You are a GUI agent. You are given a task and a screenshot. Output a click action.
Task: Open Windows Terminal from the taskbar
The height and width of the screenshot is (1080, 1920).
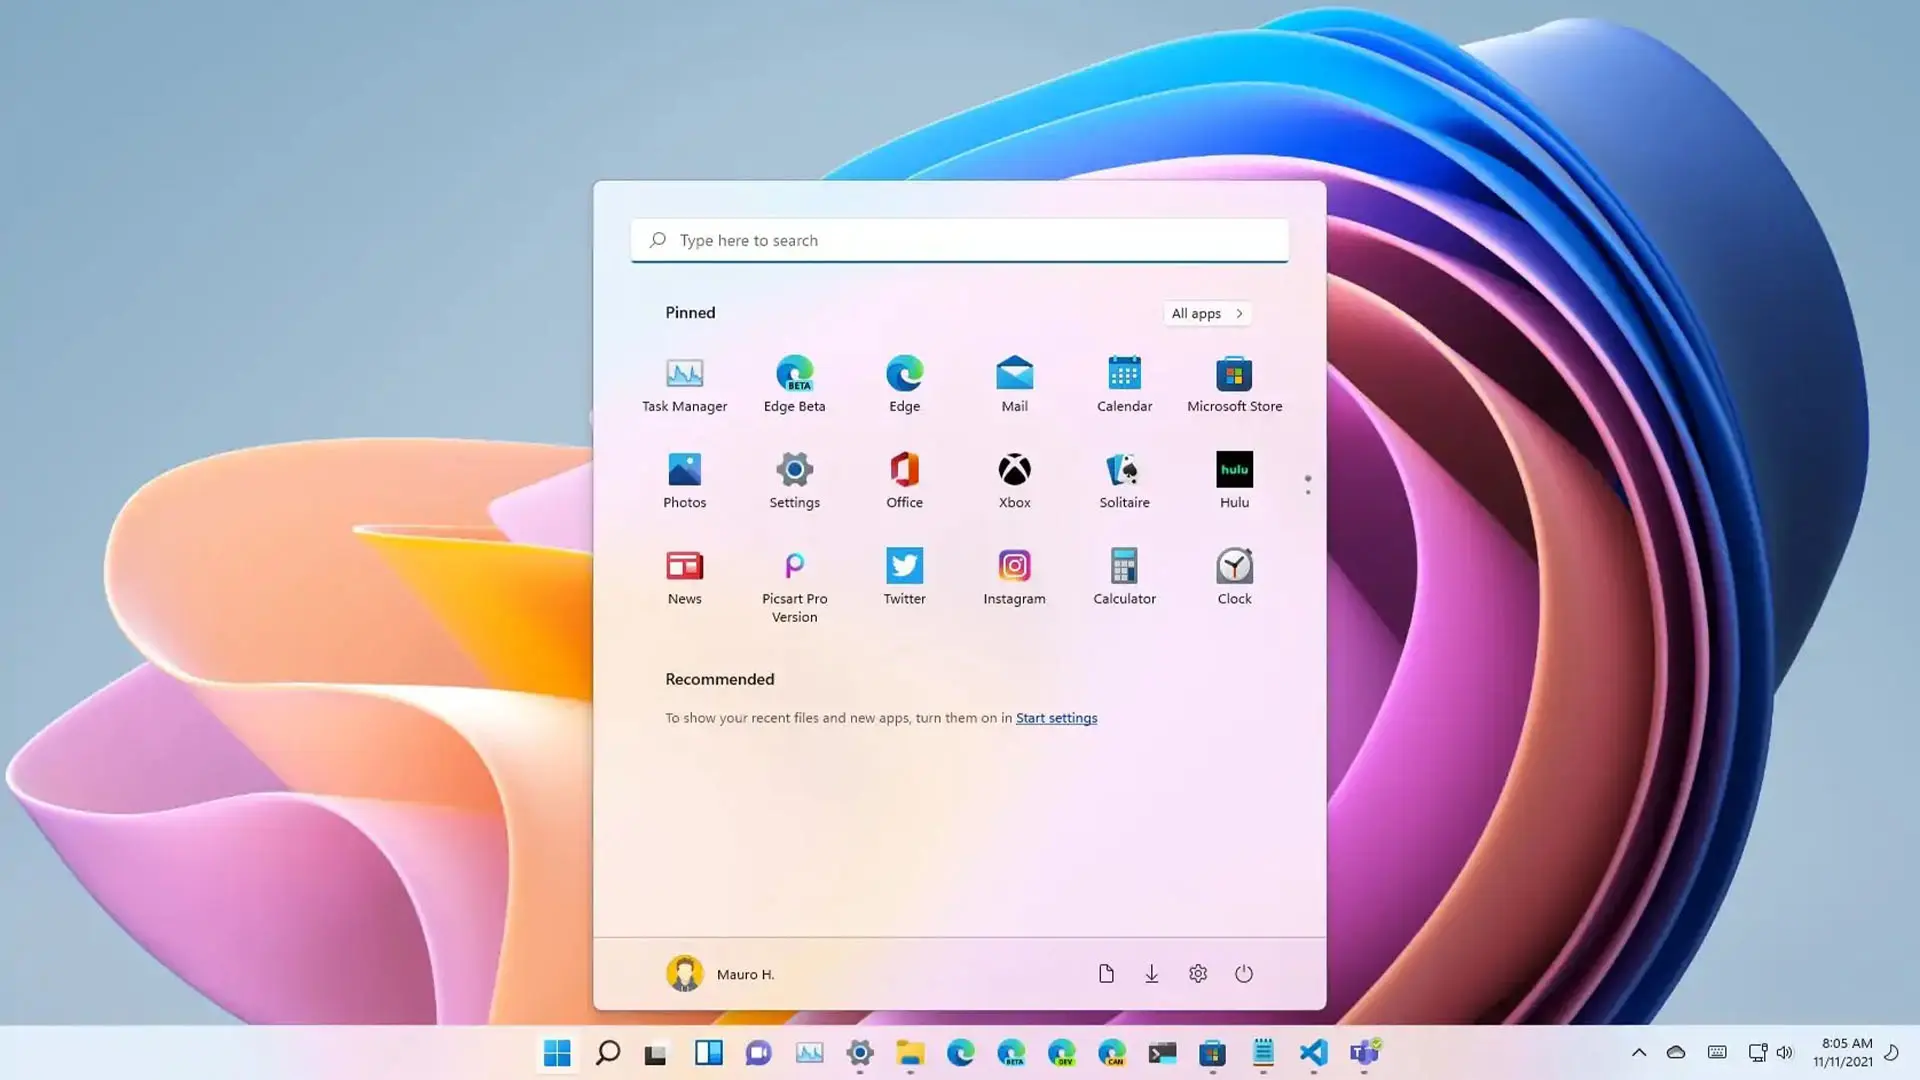pos(1162,1052)
